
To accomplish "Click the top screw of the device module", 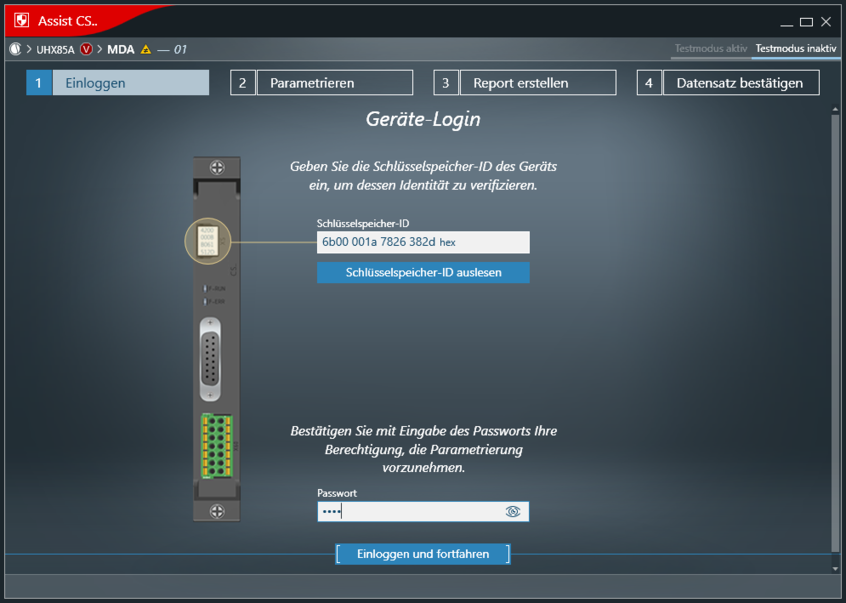I will point(217,168).
